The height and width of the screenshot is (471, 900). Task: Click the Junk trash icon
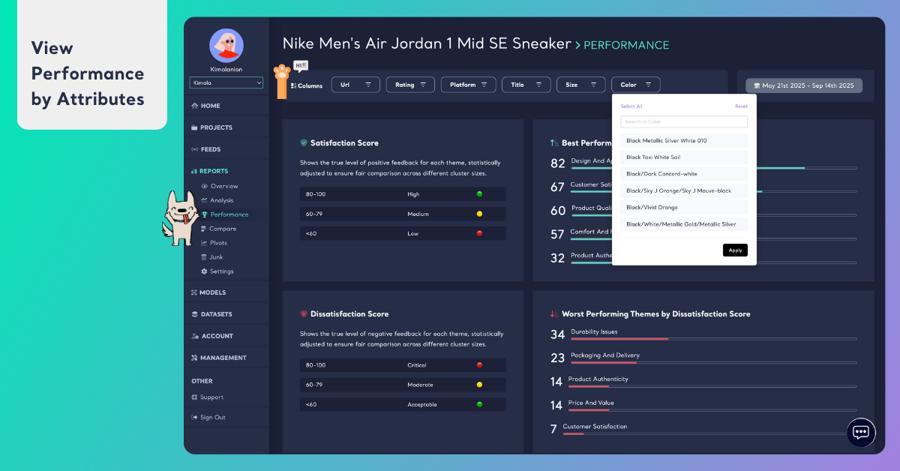point(204,257)
